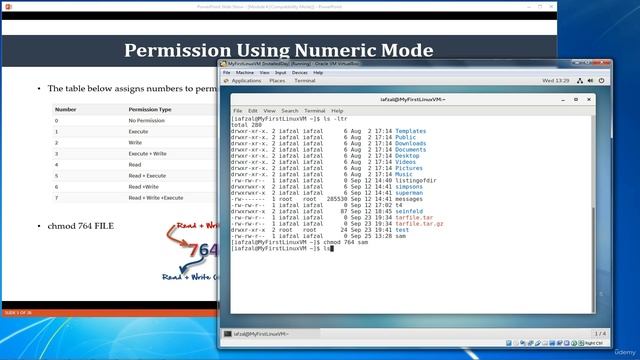This screenshot has height=360, width=640.
Task: Click simpsons directory name in terminal
Action: pos(409,187)
